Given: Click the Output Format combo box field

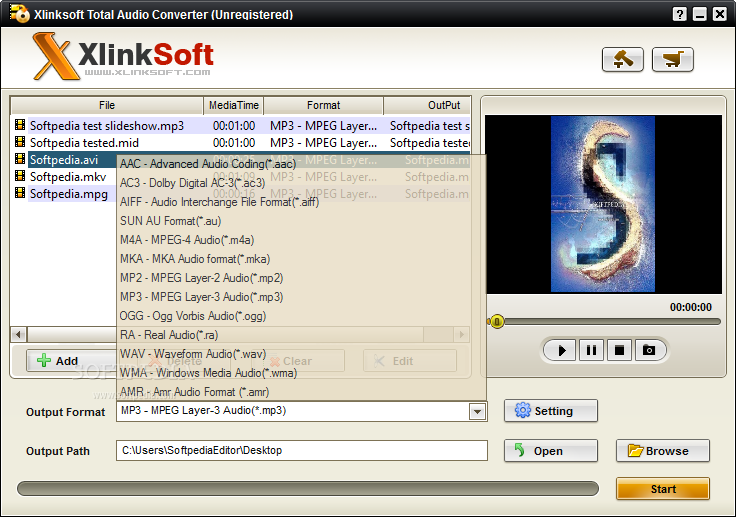Looking at the screenshot, I should tap(302, 411).
